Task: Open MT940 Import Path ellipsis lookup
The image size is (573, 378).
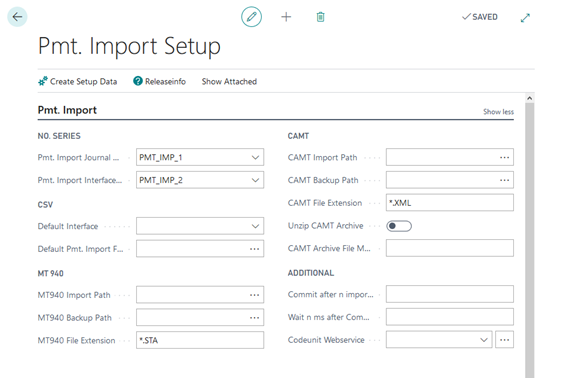Action: point(255,295)
